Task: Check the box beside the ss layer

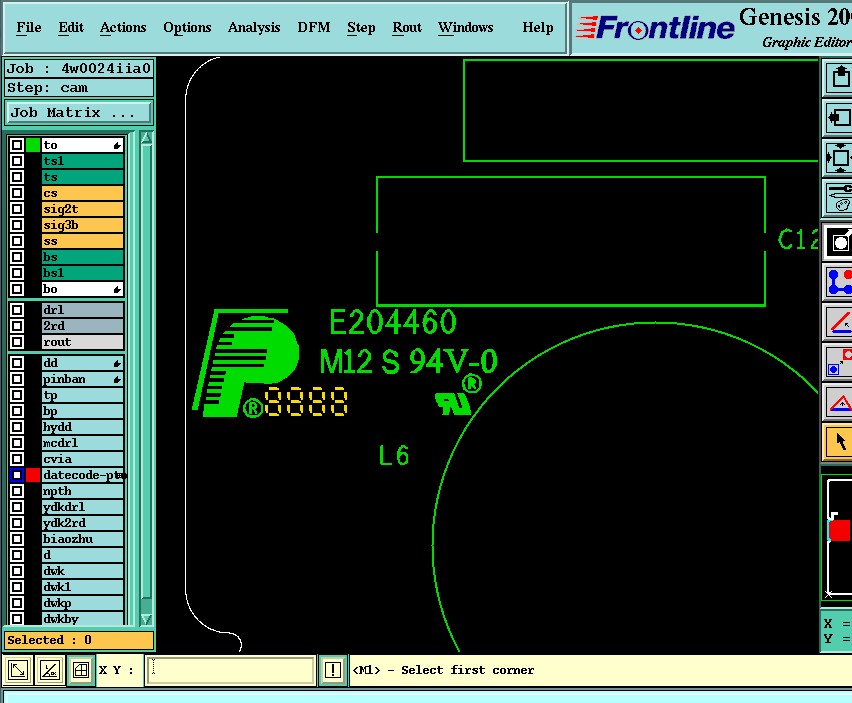Action: 17,241
